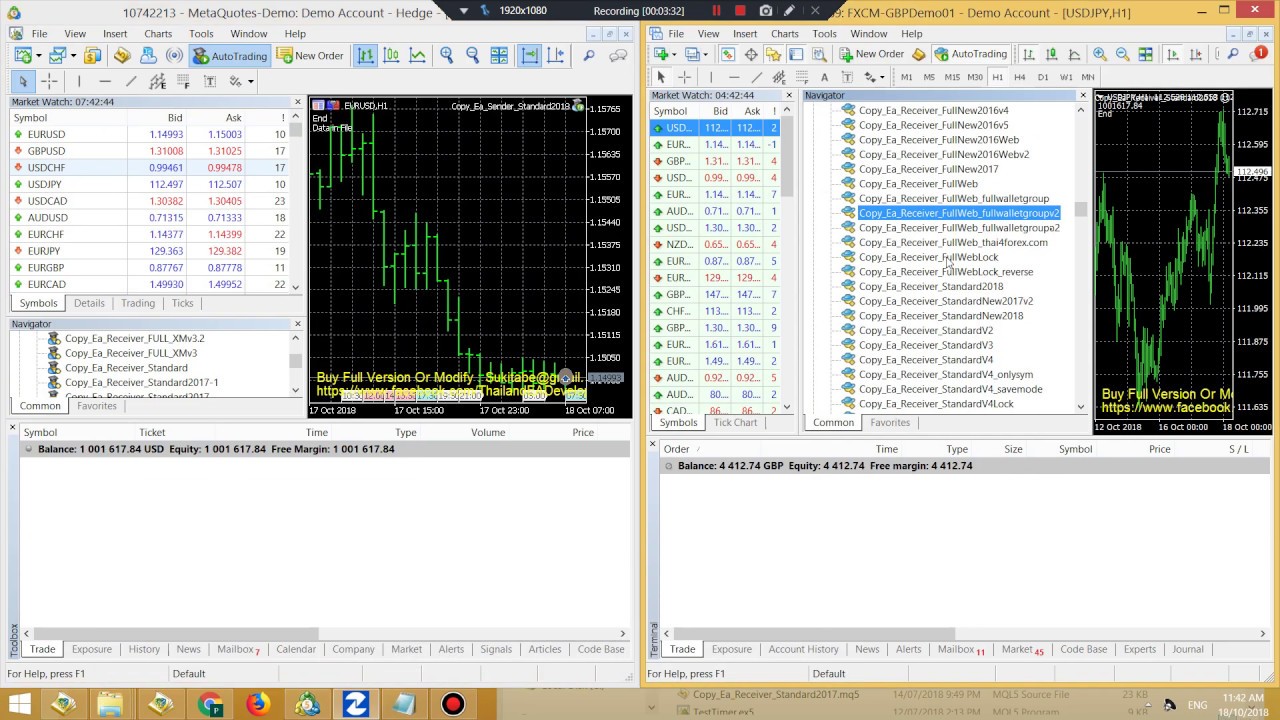Viewport: 1280px width, 720px height.
Task: Zoom out chart in FXCM window
Action: point(1122,54)
